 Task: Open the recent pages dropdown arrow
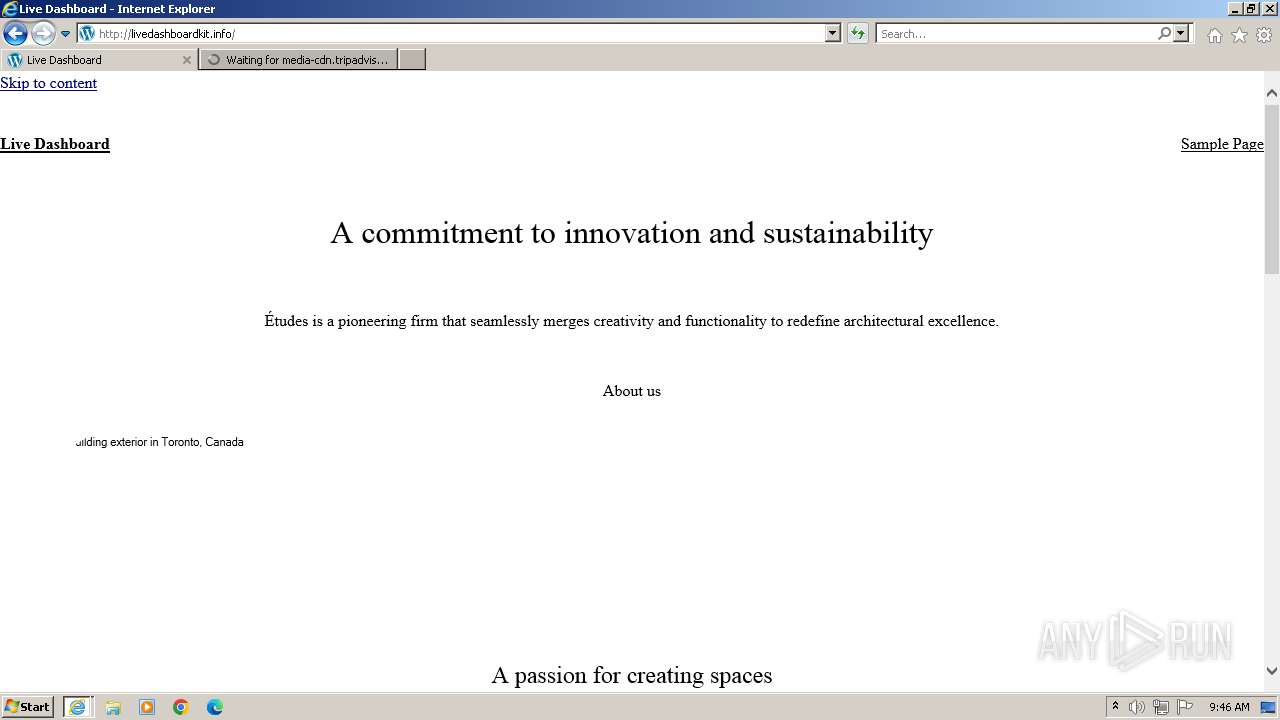(x=66, y=34)
